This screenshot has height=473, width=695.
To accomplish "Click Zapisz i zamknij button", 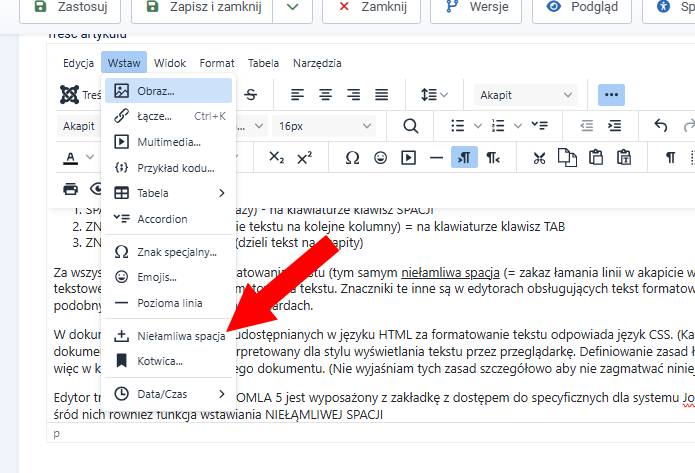I will point(202,8).
